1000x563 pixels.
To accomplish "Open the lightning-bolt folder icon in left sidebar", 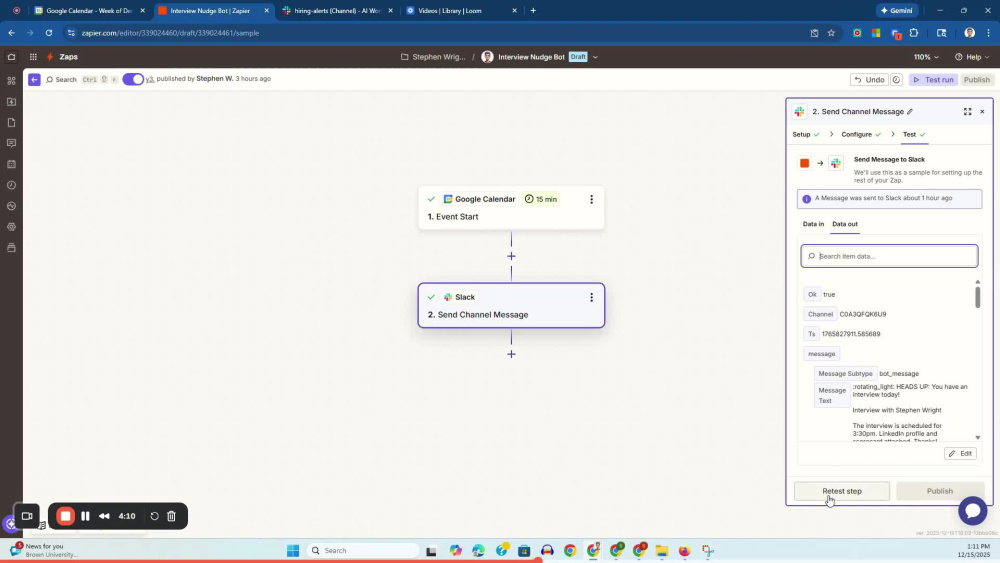I will pos(11,102).
